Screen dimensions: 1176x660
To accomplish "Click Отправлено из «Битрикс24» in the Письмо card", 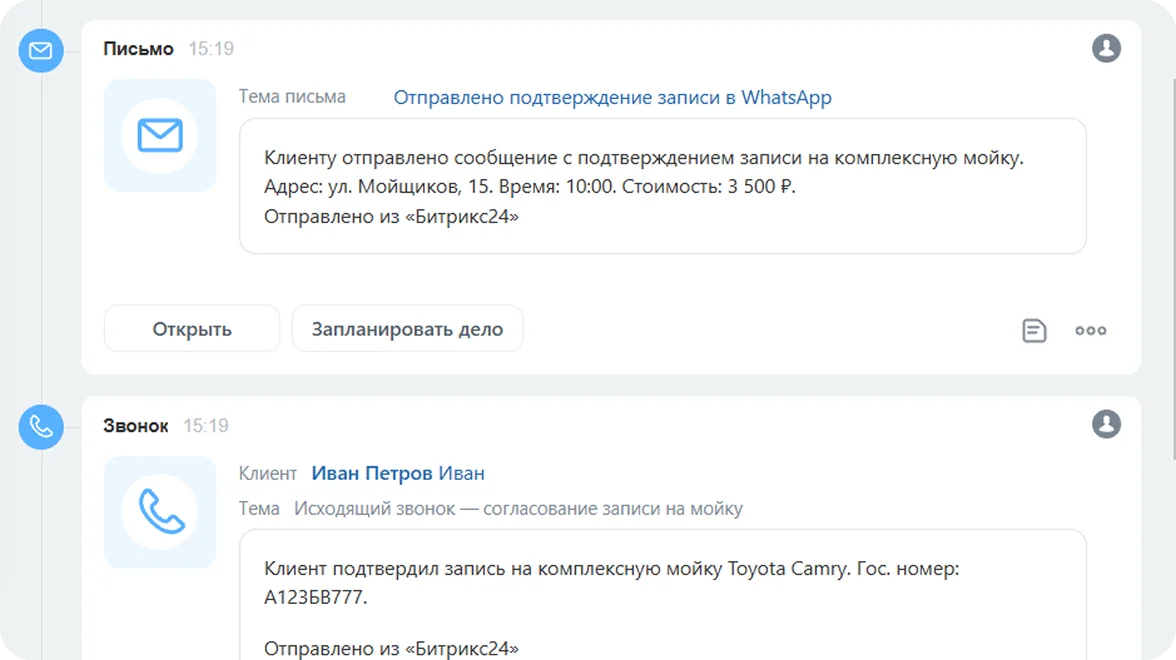I will 391,217.
